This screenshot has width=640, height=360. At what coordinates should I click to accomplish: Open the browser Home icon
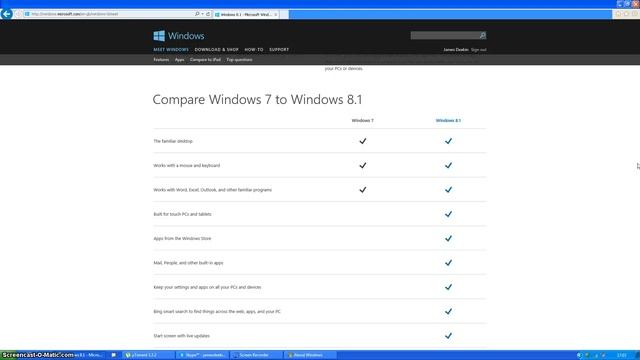point(618,14)
